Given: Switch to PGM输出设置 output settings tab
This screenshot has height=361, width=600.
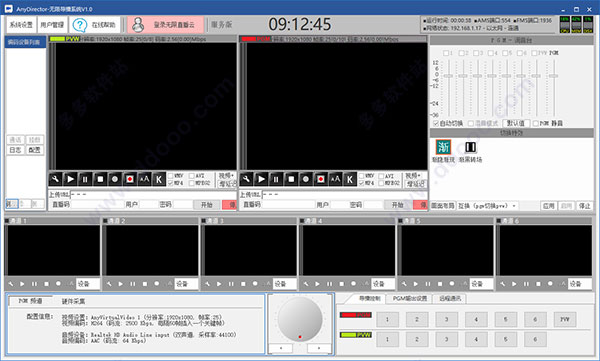Looking at the screenshot, I should click(x=410, y=299).
